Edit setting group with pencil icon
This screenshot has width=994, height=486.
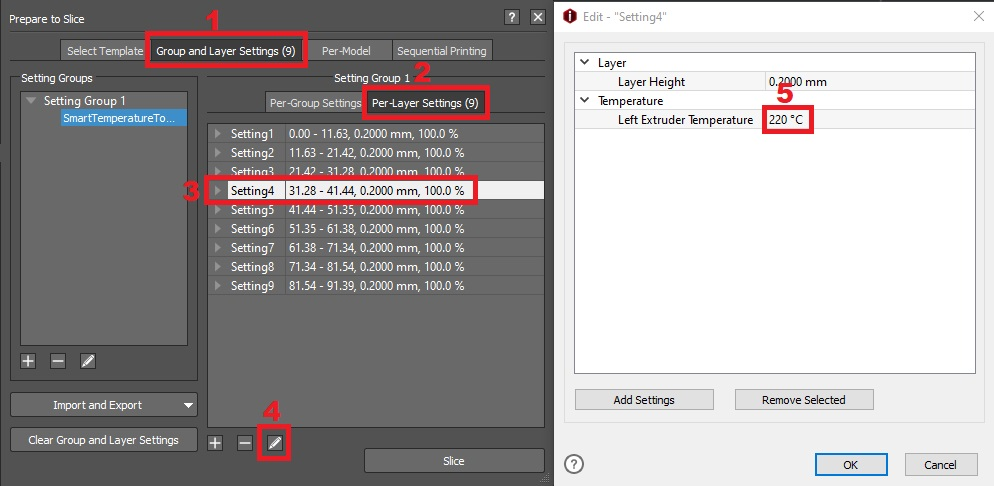(x=88, y=361)
